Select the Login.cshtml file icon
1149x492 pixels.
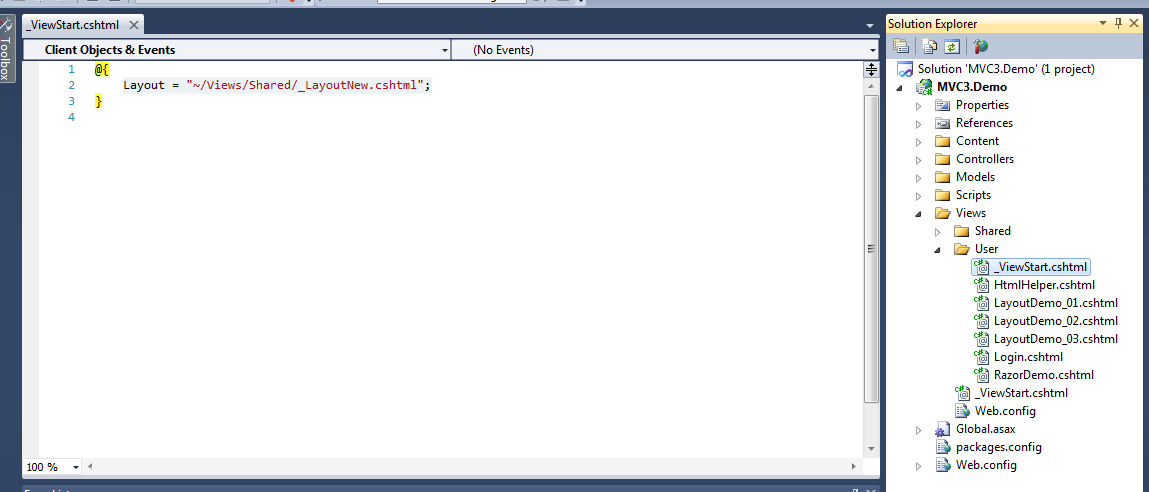pyautogui.click(x=981, y=357)
